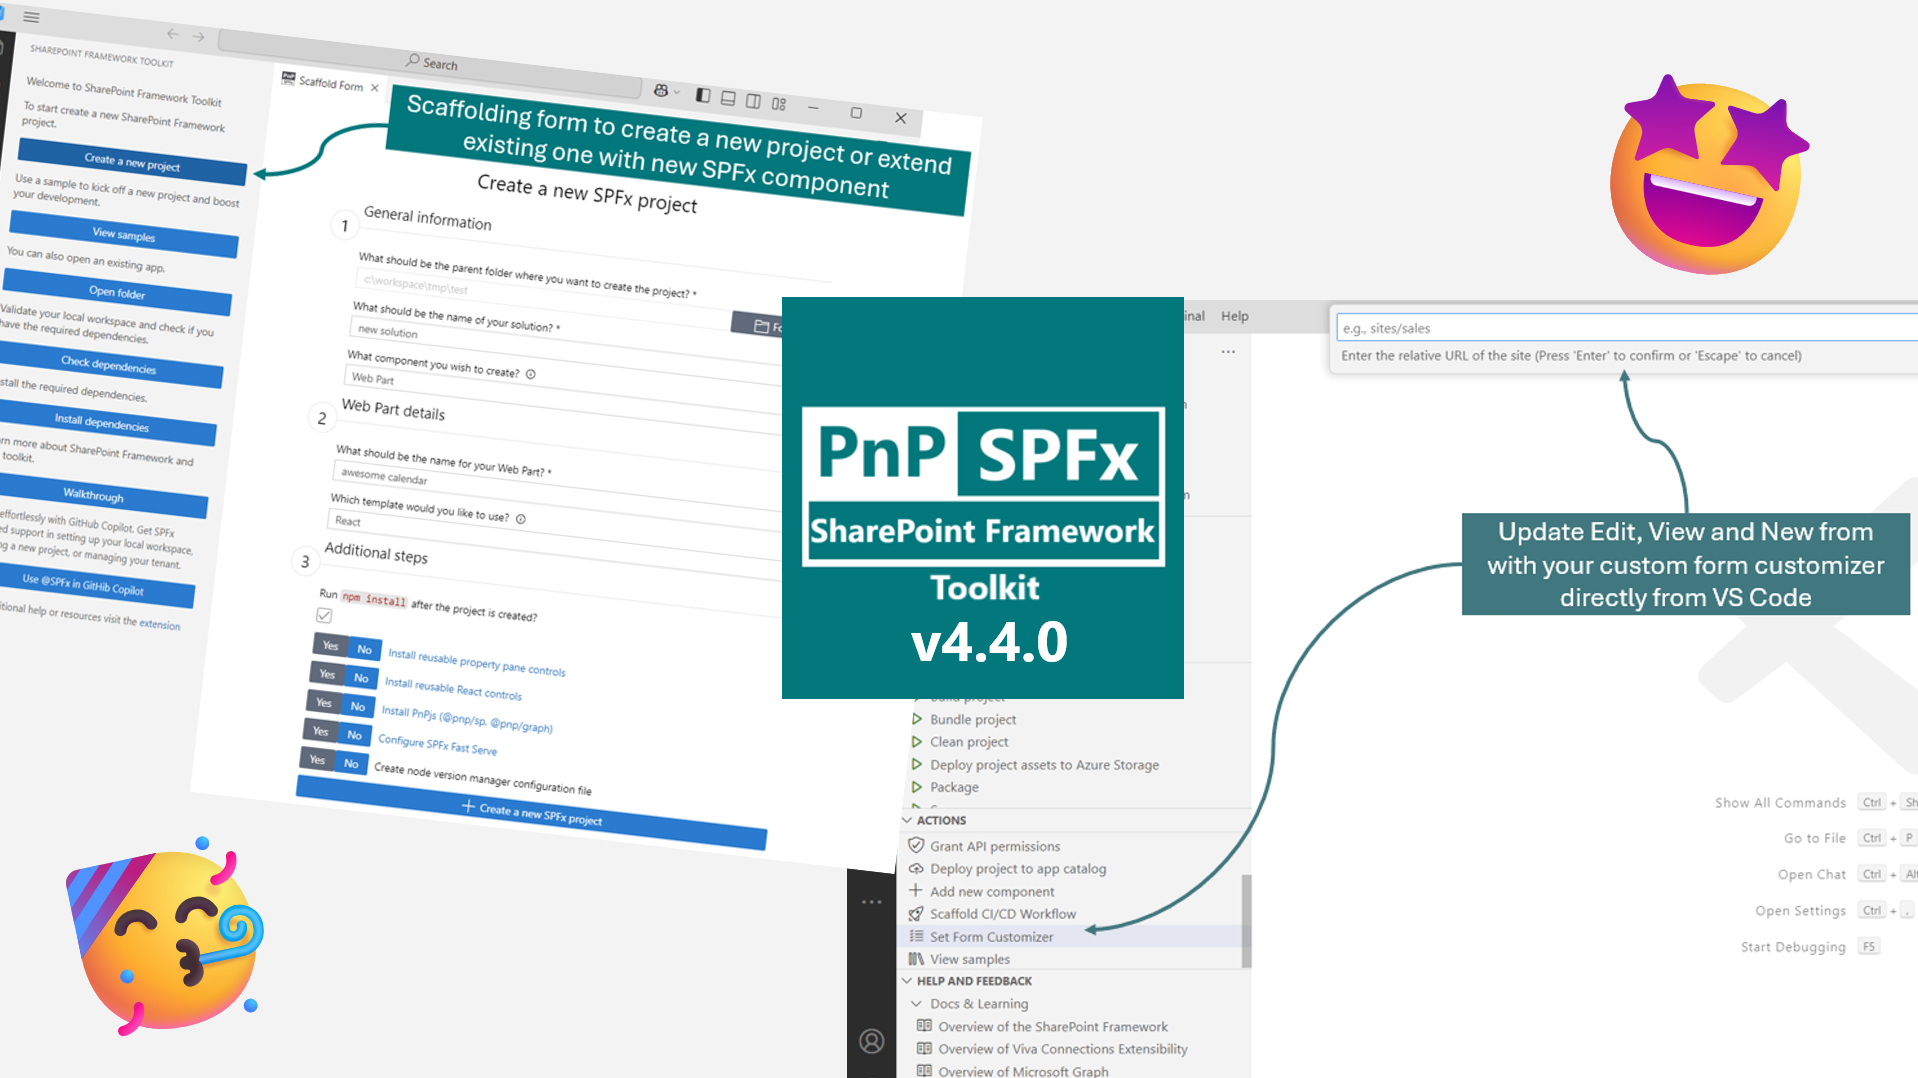The width and height of the screenshot is (1918, 1078).
Task: Switch to the Scaffold Form tab
Action: (x=329, y=86)
